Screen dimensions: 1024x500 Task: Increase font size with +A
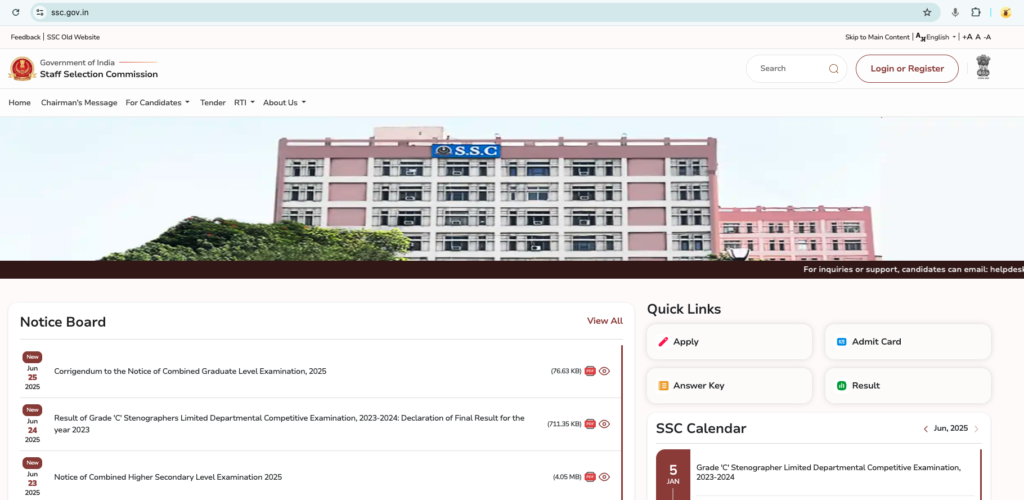click(967, 37)
